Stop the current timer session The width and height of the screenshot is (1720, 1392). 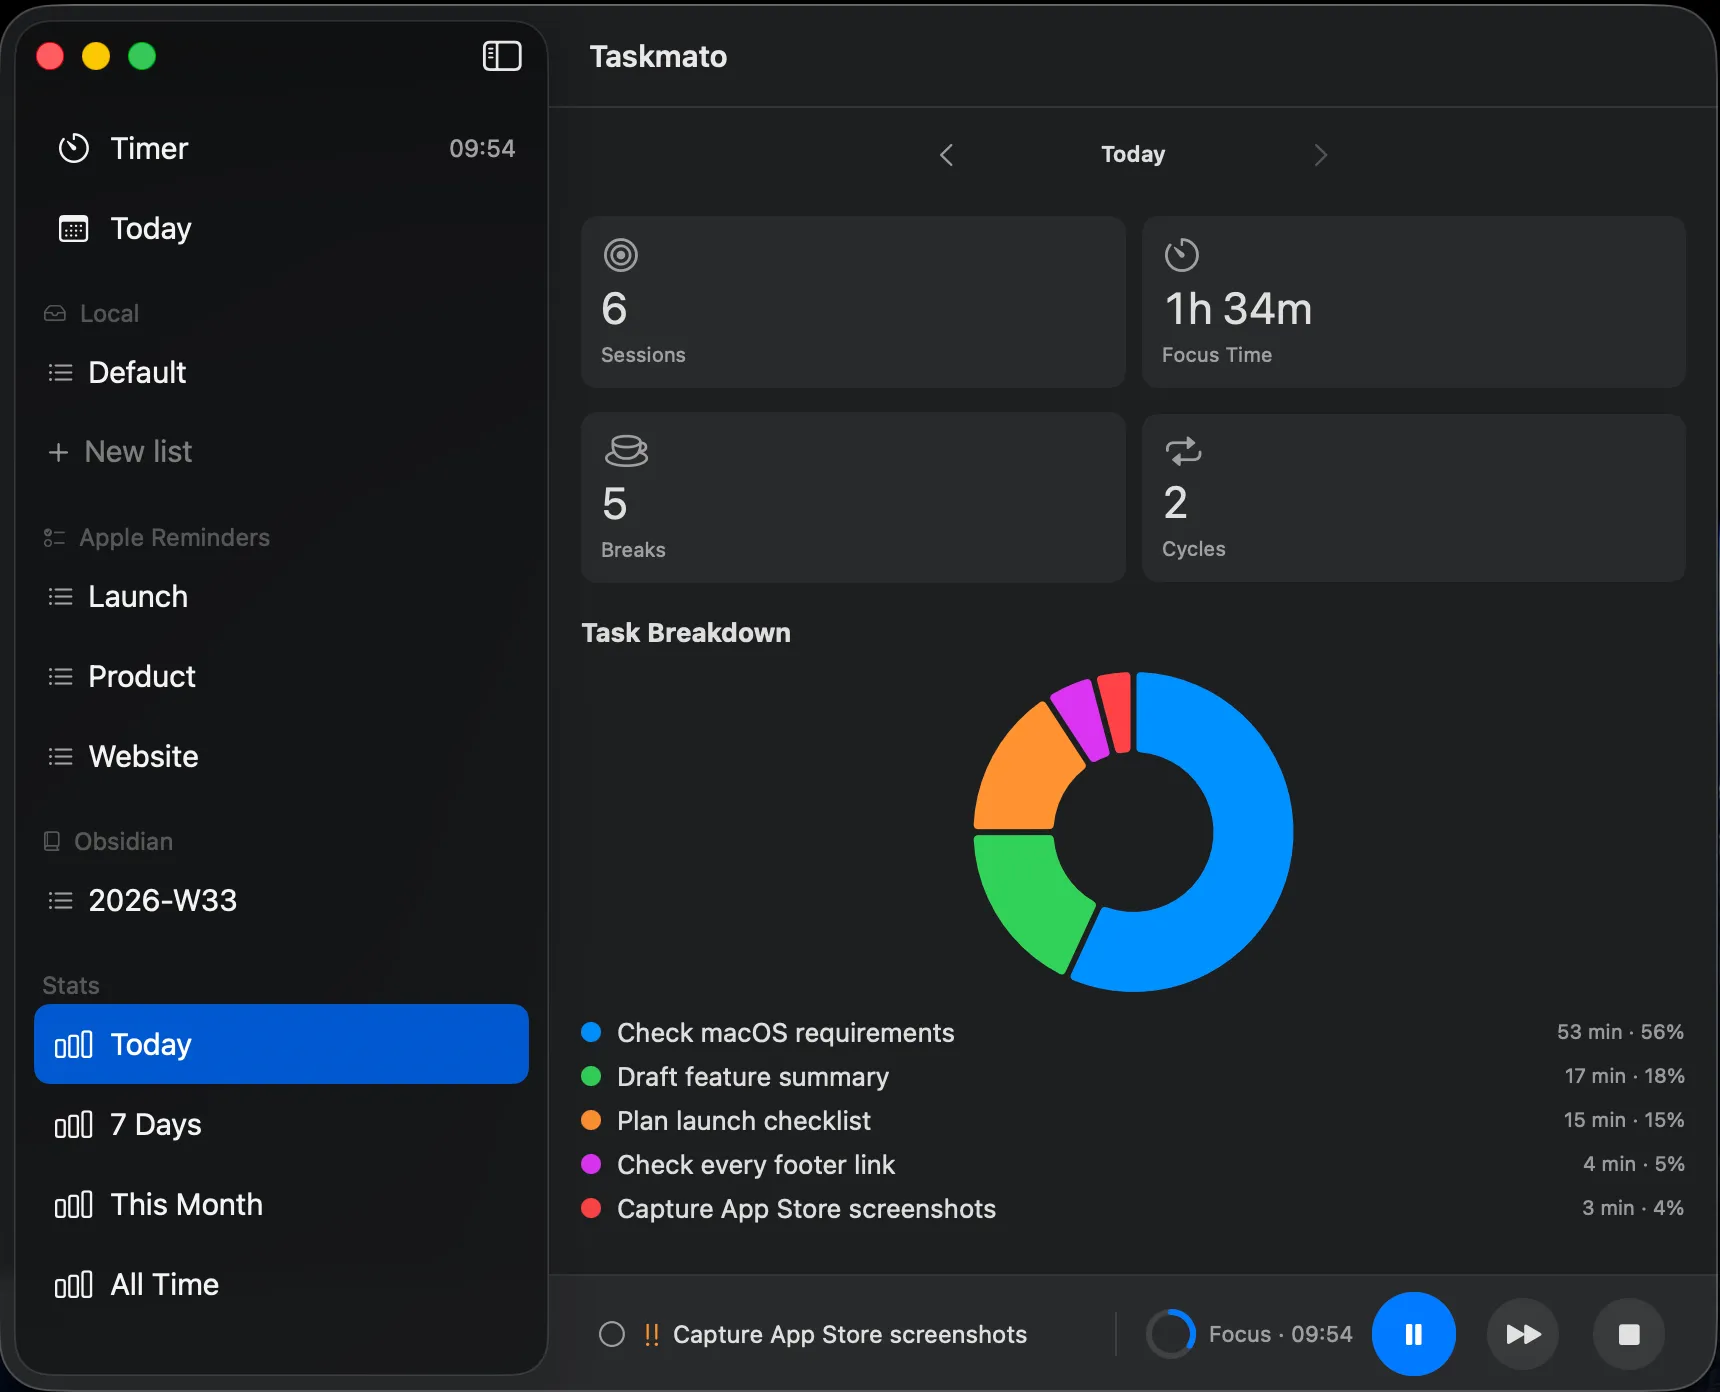(1629, 1334)
